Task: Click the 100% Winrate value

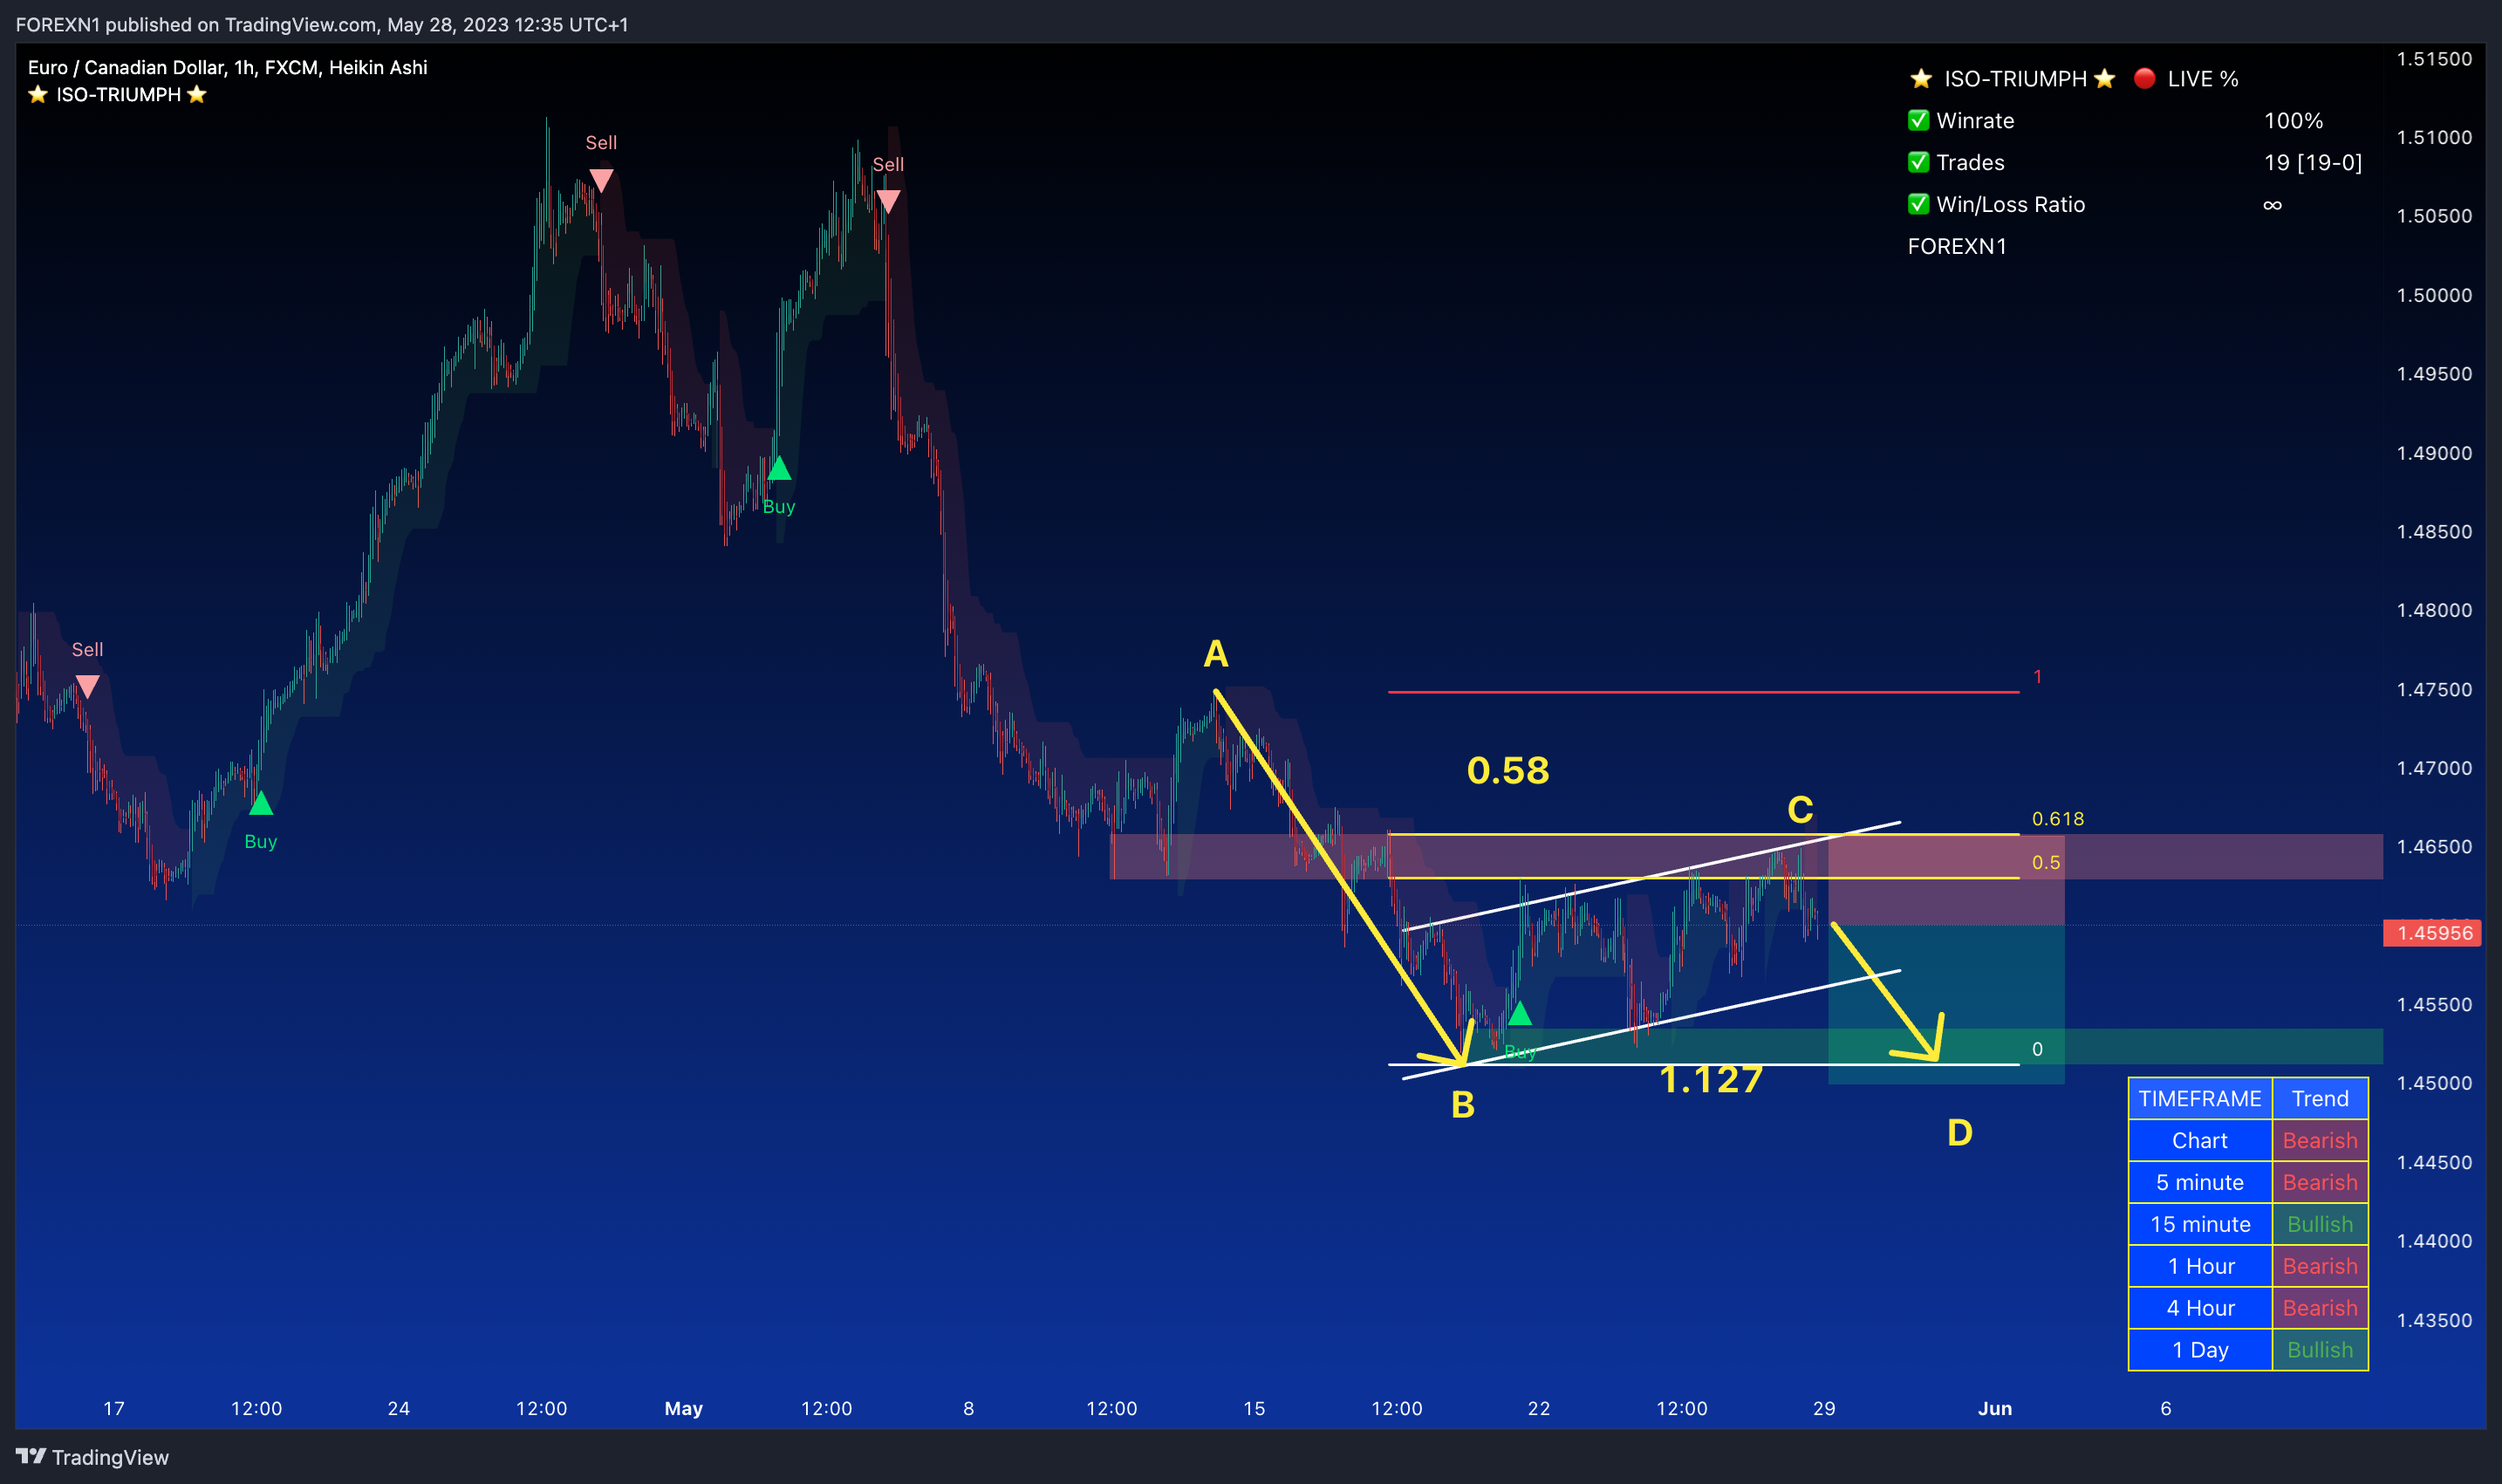Action: tap(2293, 120)
